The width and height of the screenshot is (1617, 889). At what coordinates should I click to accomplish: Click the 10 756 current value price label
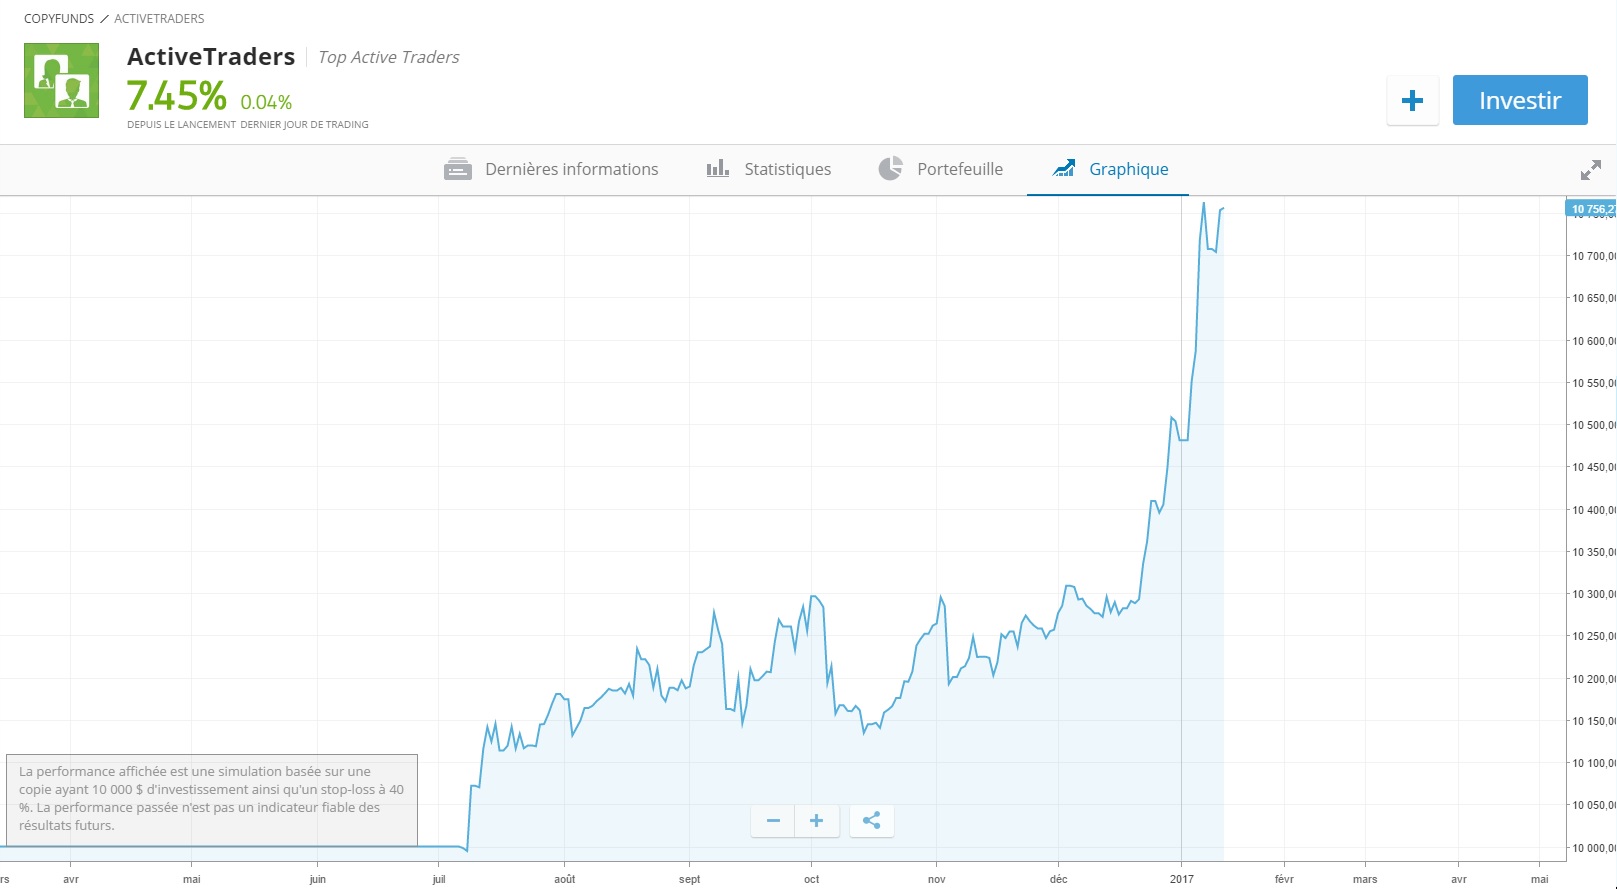click(x=1591, y=209)
